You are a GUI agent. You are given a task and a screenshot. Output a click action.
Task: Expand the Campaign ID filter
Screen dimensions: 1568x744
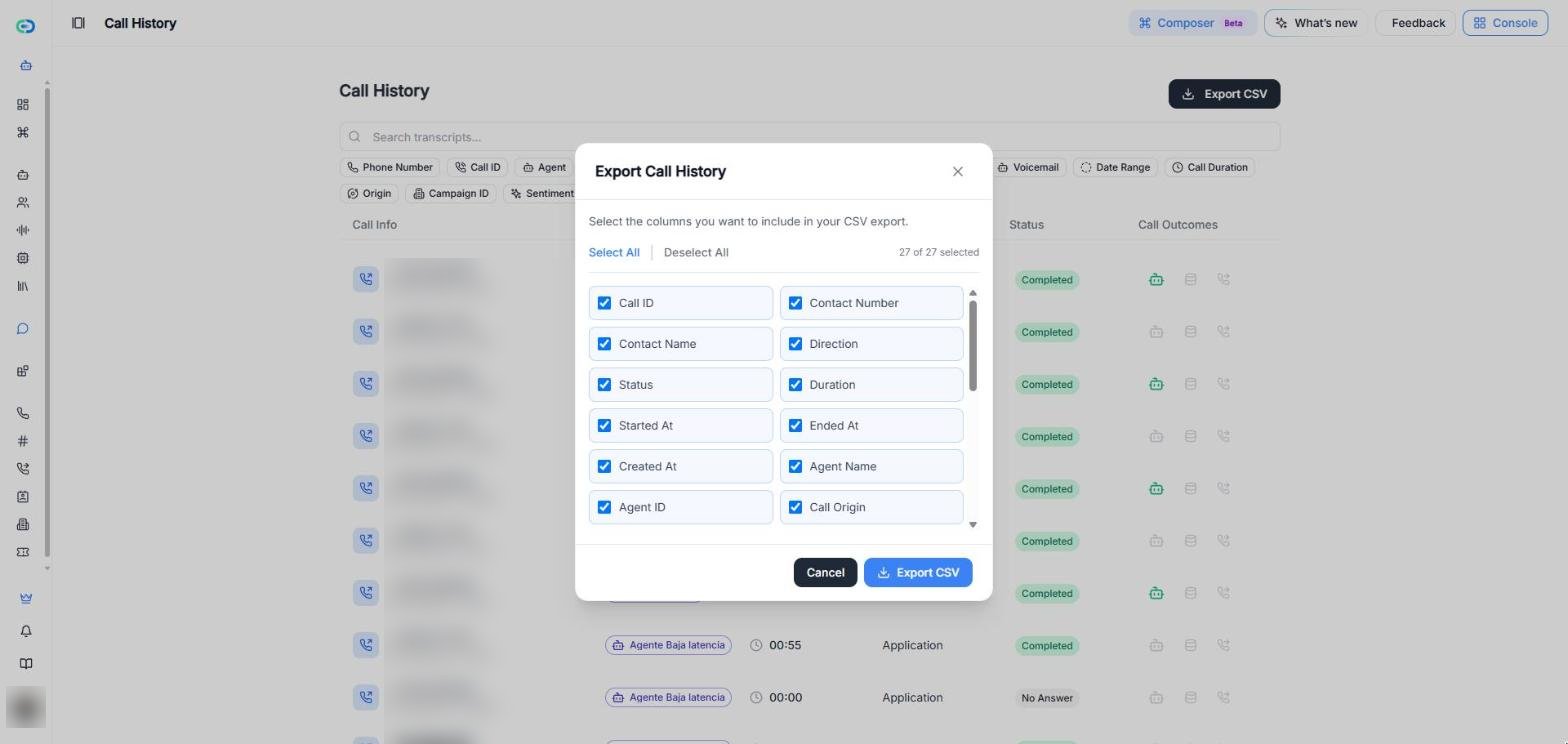[451, 193]
